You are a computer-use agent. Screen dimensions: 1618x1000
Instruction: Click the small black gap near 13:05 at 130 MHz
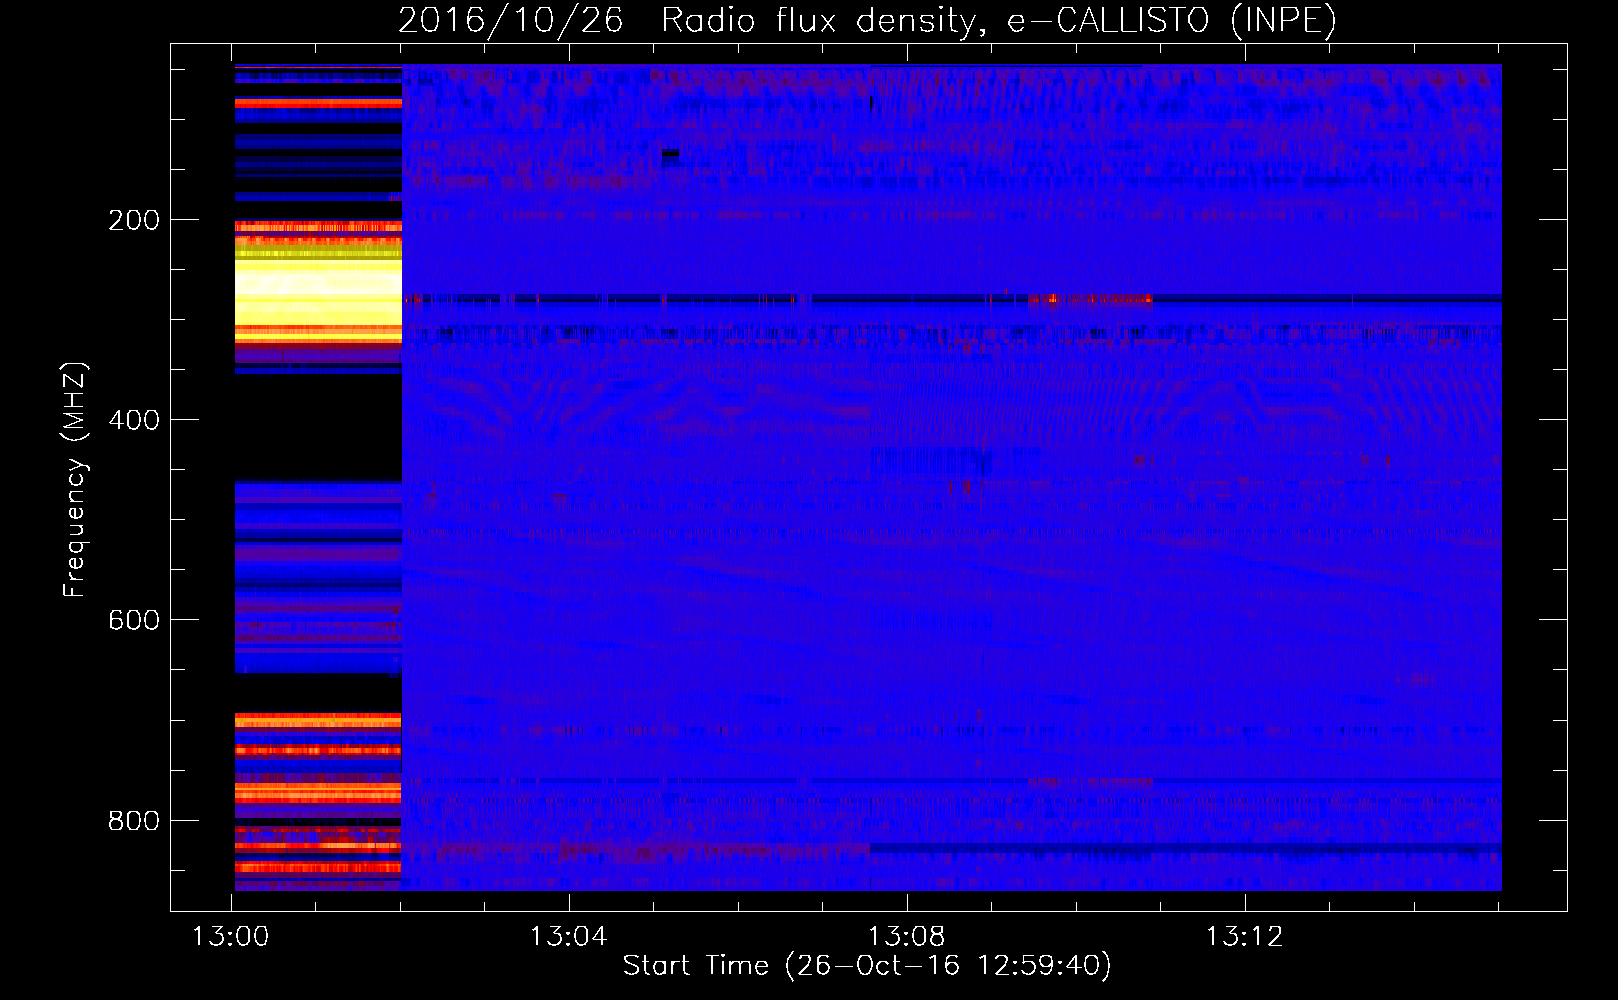(x=670, y=153)
